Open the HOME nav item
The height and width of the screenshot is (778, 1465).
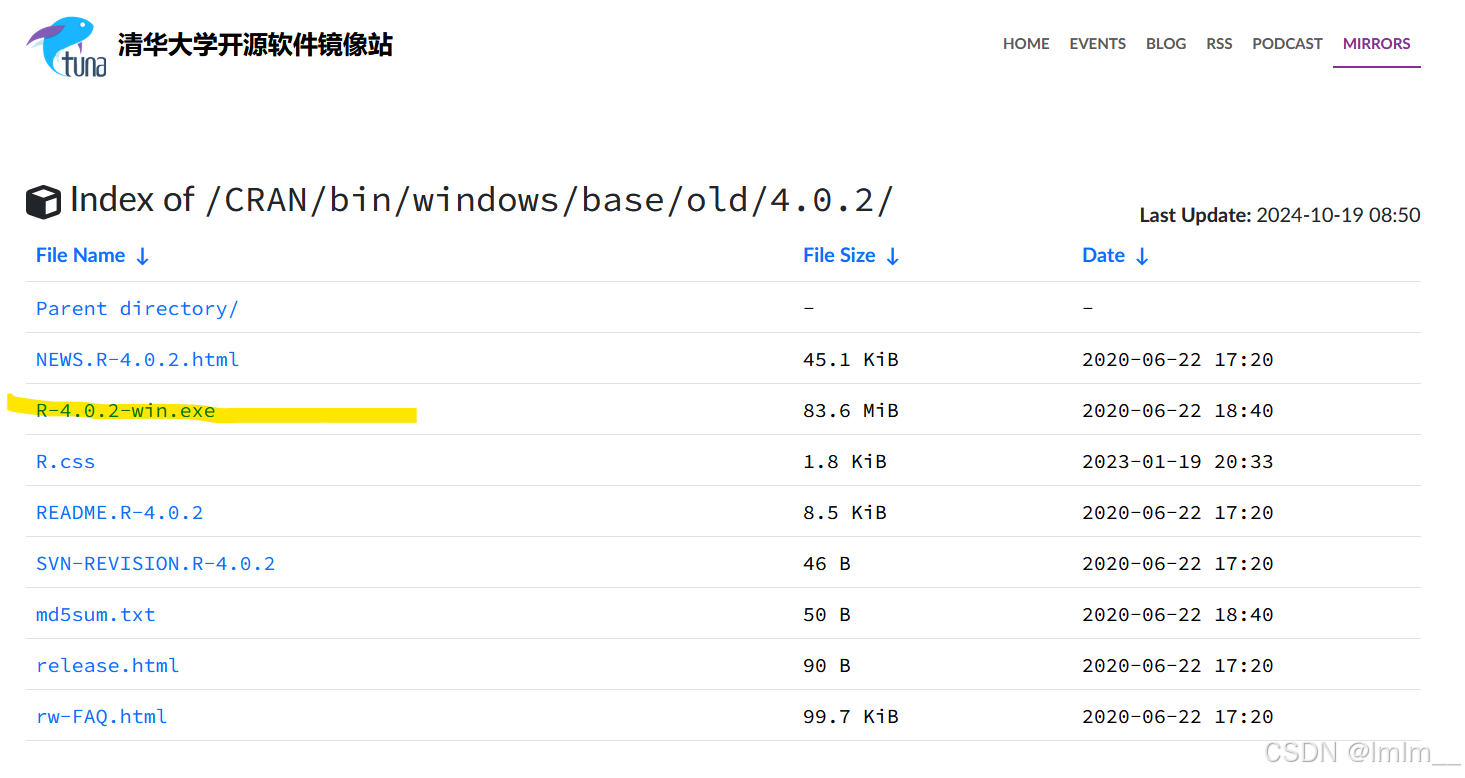pyautogui.click(x=1026, y=44)
